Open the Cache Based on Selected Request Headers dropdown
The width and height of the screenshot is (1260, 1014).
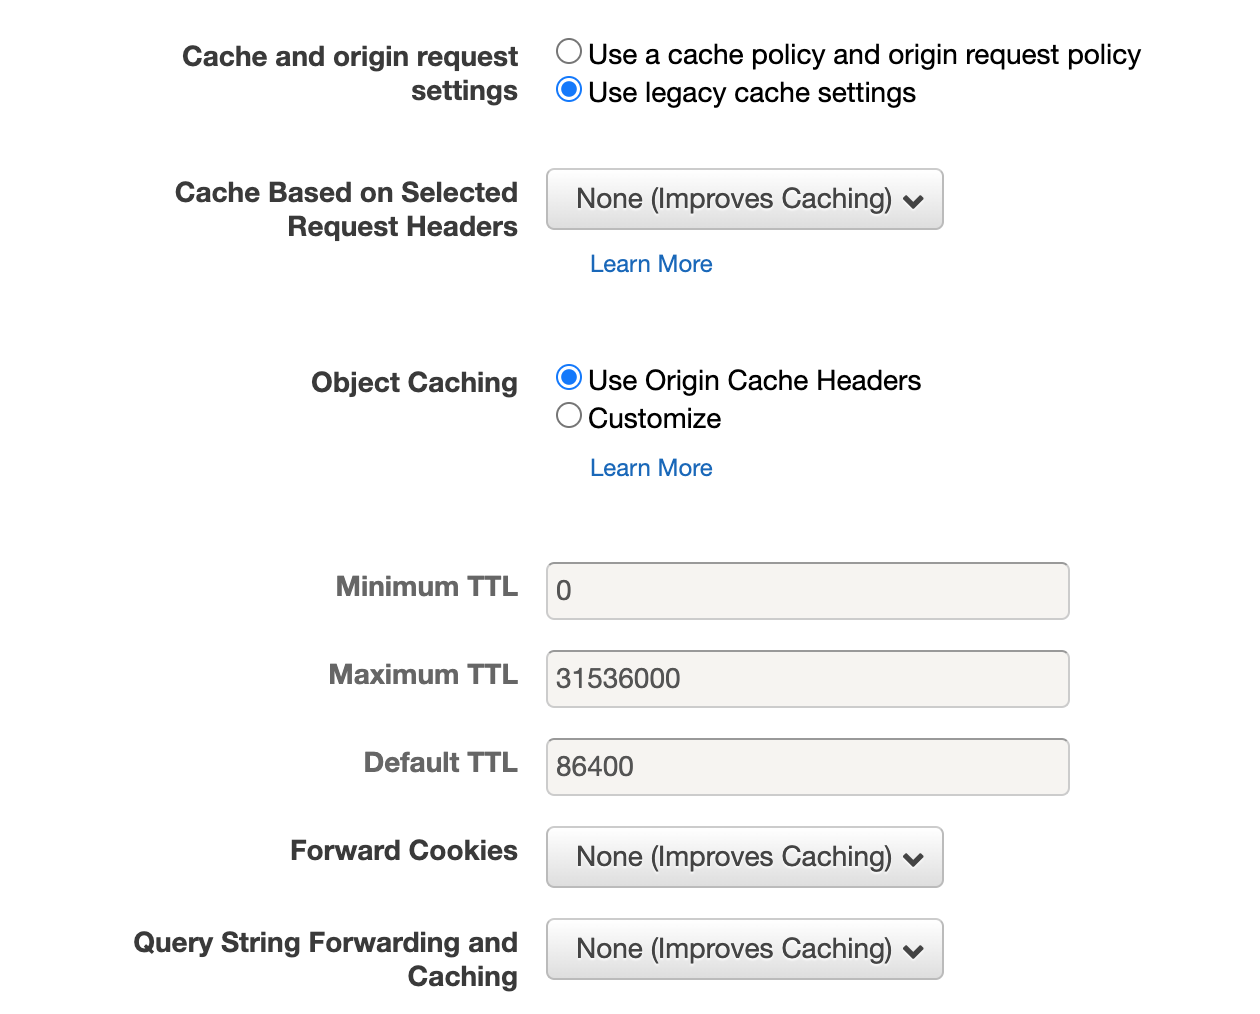745,199
